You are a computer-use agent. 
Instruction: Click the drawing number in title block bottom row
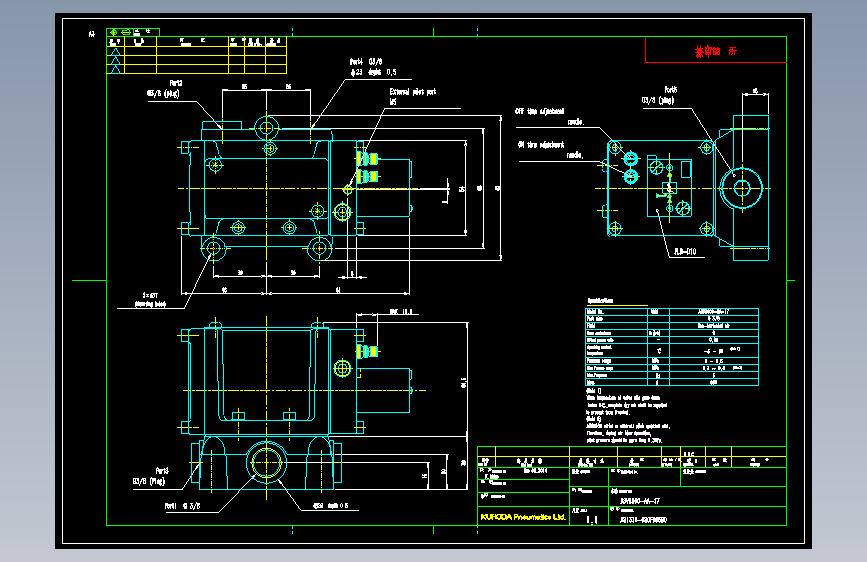pyautogui.click(x=643, y=520)
